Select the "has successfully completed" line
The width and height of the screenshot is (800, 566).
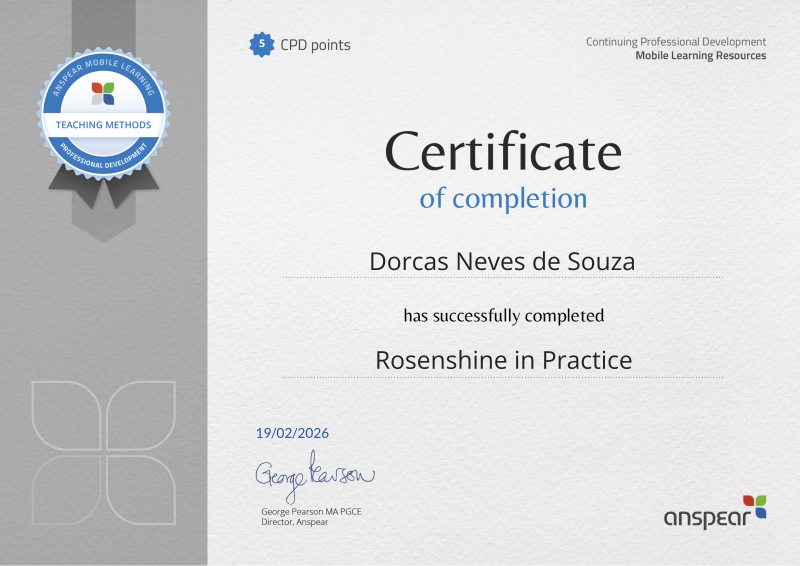coord(503,316)
